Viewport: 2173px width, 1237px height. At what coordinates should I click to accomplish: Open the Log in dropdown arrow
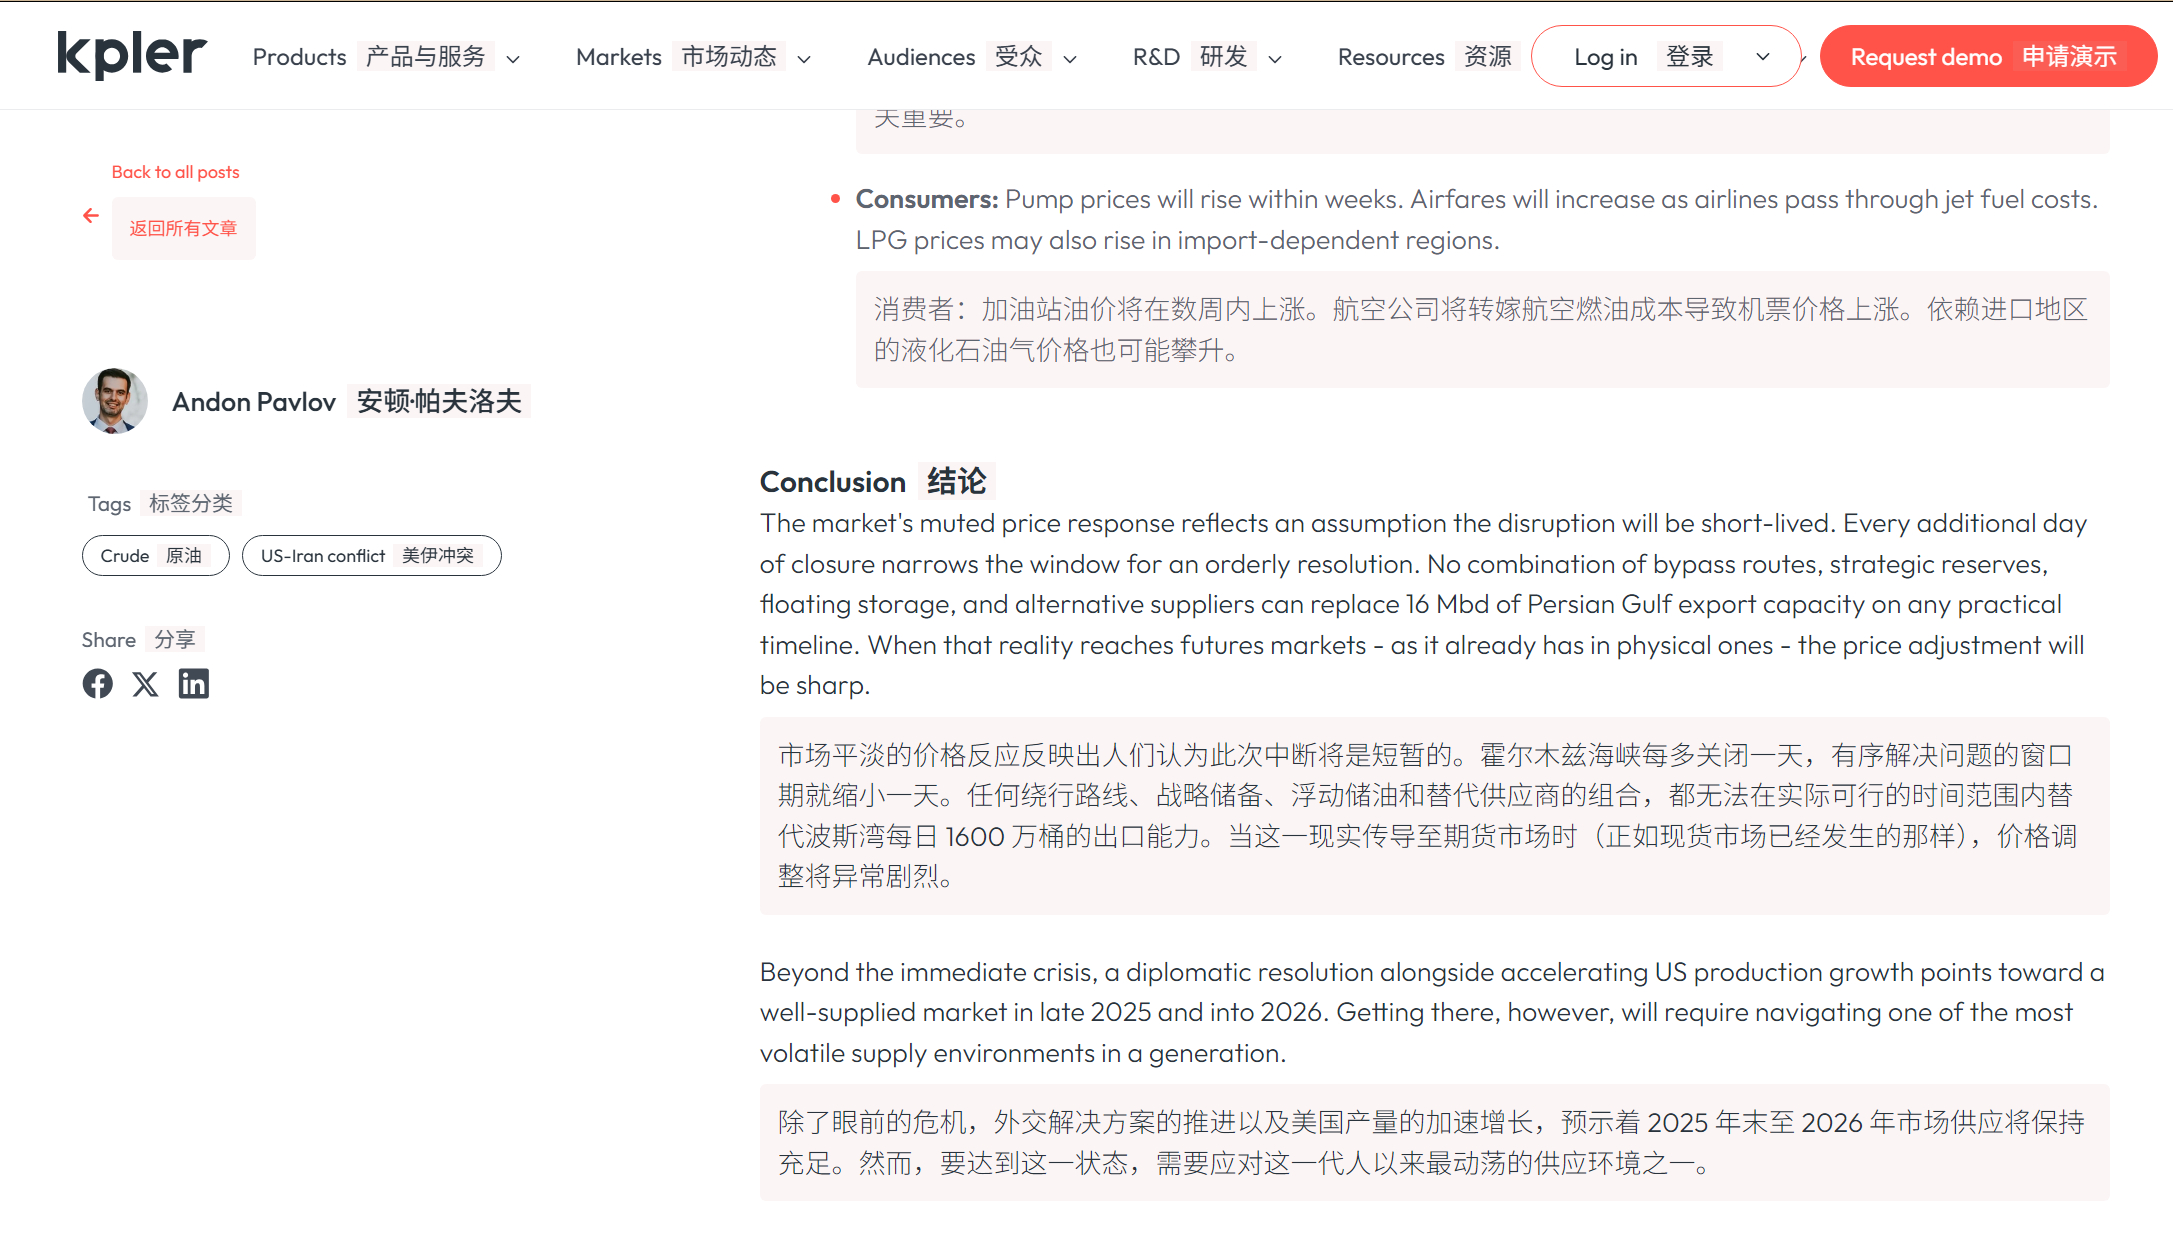[1763, 57]
